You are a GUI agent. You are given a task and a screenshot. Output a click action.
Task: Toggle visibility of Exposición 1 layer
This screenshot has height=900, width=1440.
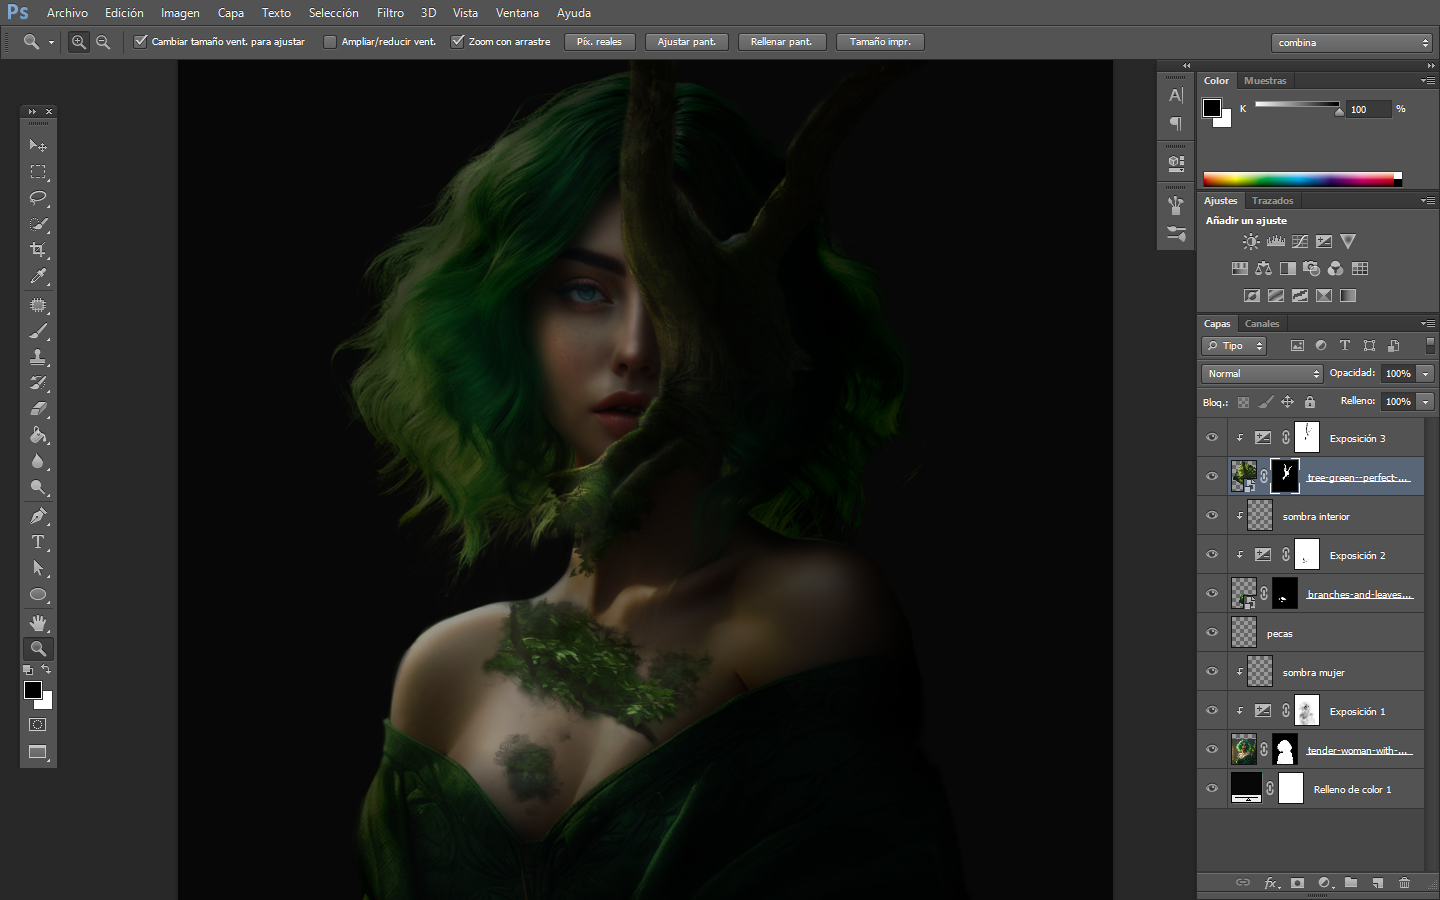point(1212,711)
